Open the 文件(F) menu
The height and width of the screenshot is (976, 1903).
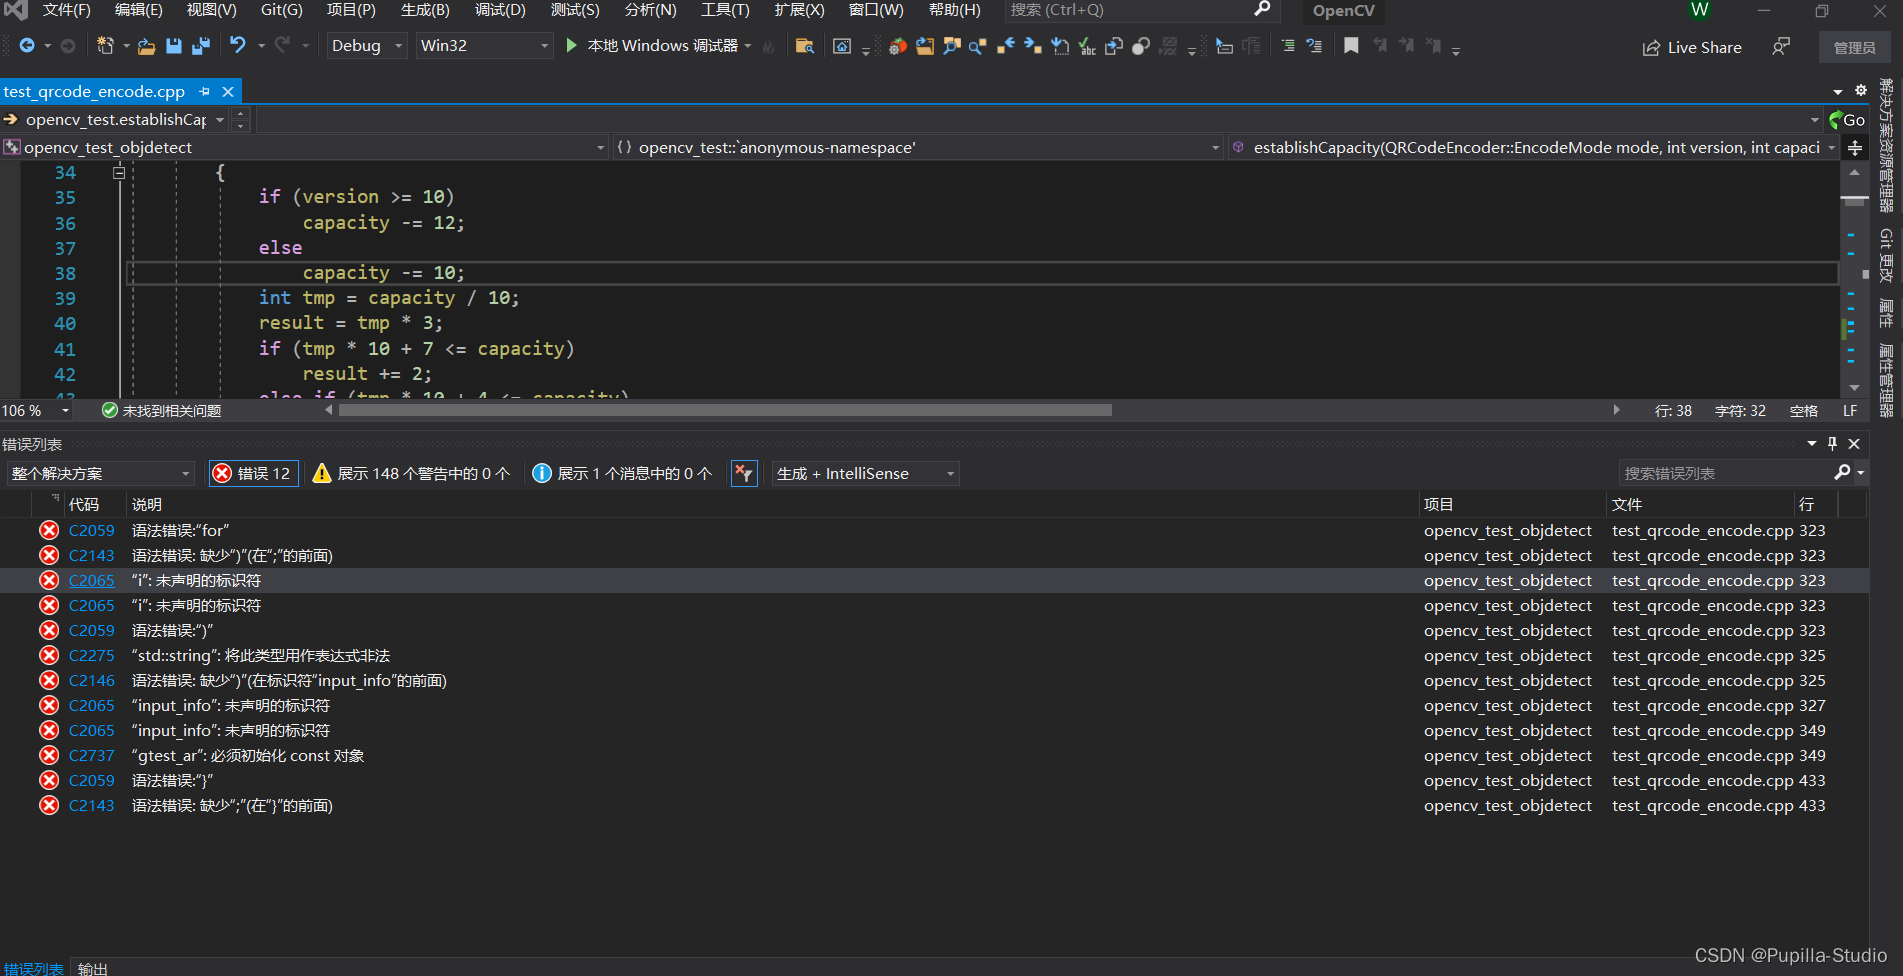67,10
